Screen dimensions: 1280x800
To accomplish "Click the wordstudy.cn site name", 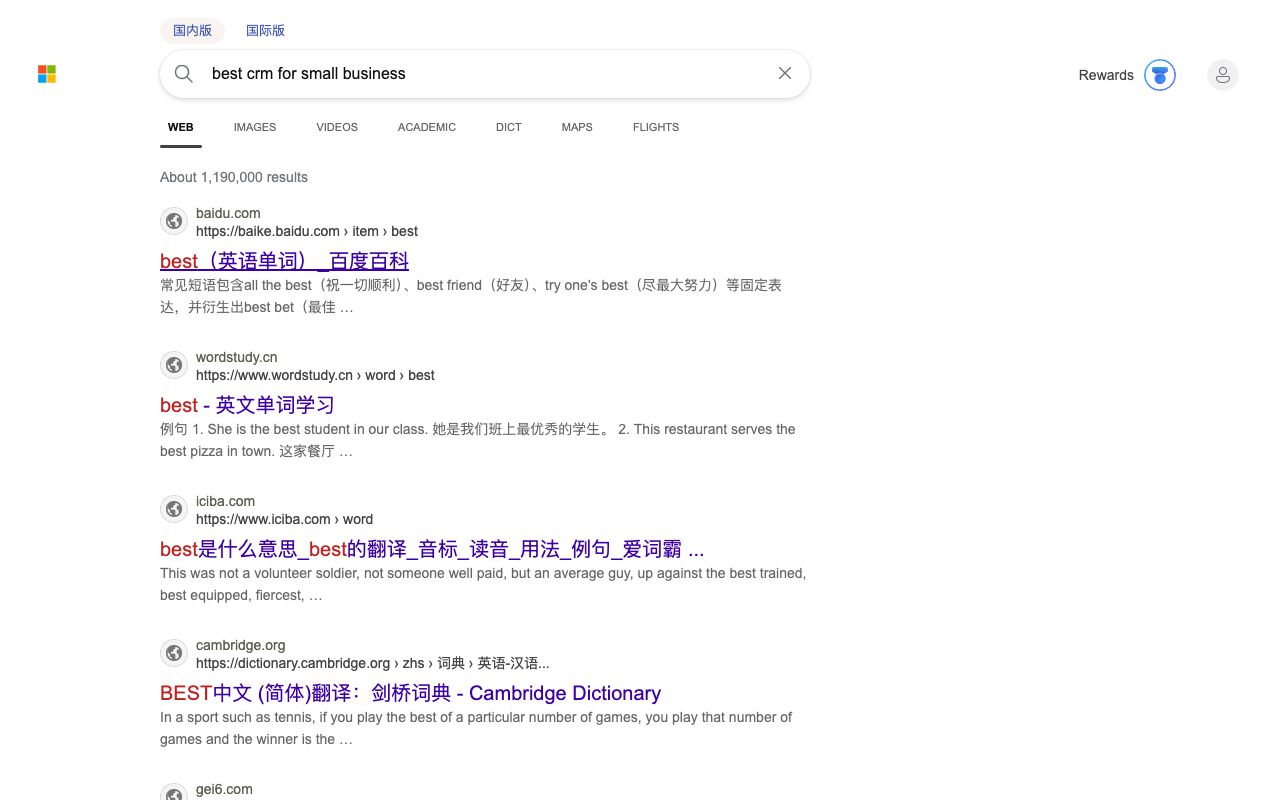I will point(237,357).
